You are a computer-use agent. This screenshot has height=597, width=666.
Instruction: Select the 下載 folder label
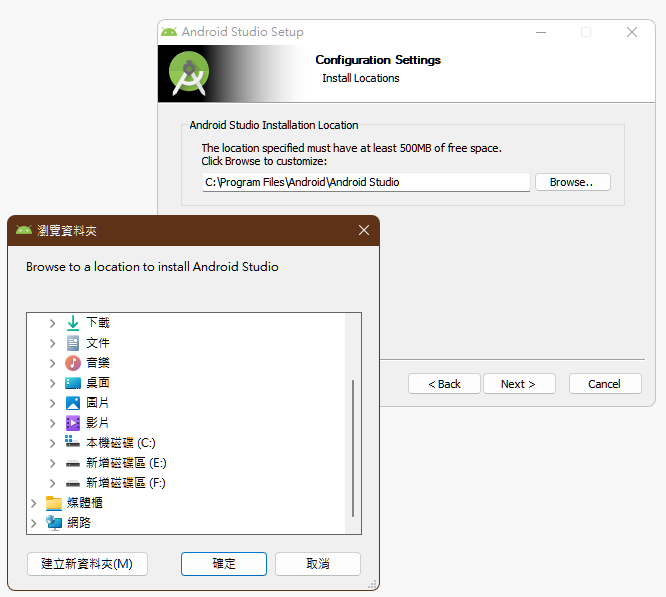click(98, 323)
